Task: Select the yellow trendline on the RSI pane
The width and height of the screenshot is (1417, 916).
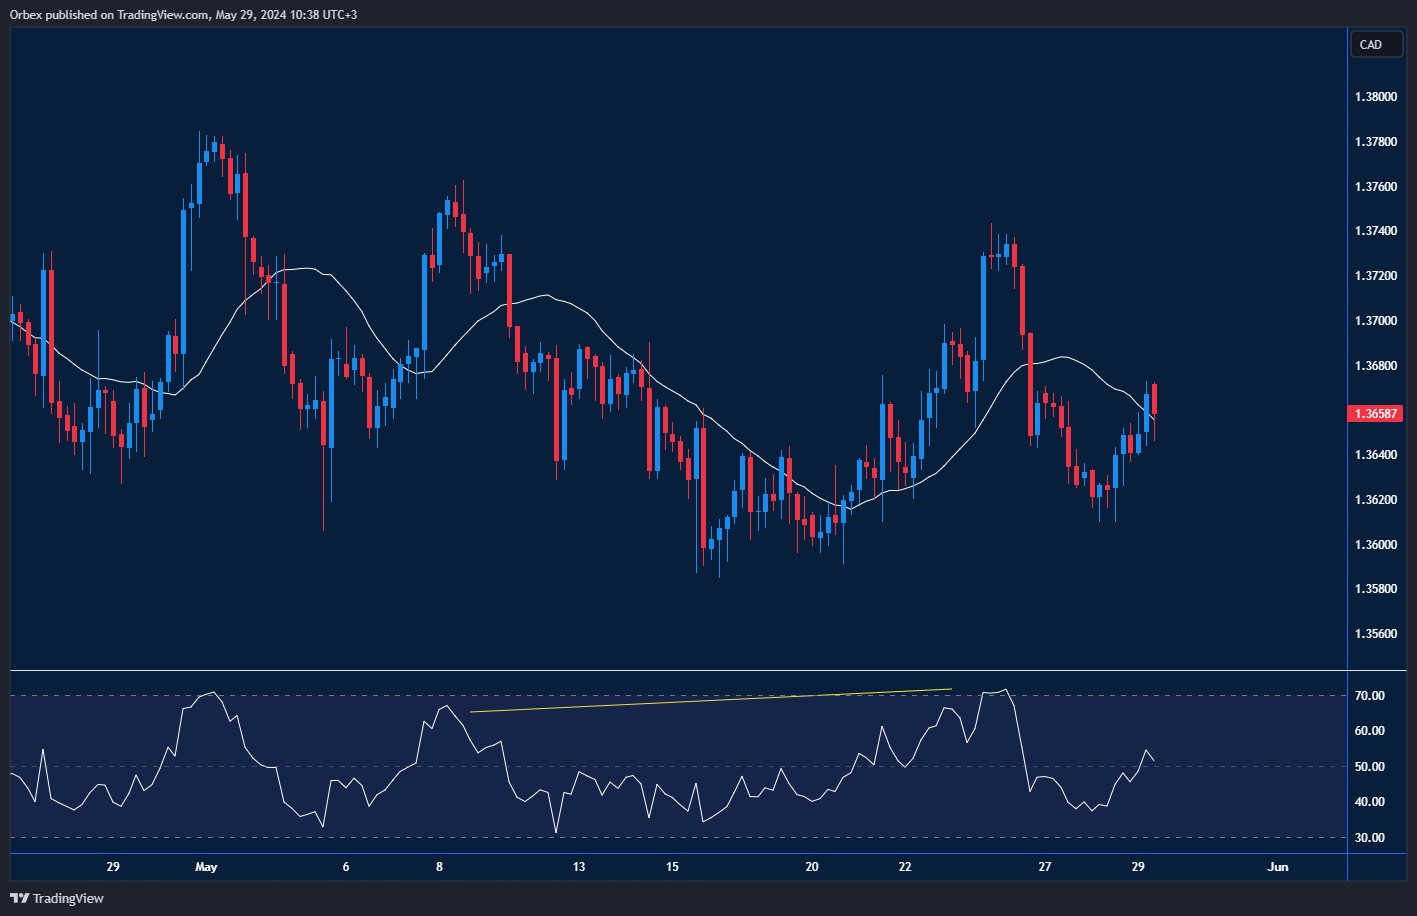Action: coord(710,700)
